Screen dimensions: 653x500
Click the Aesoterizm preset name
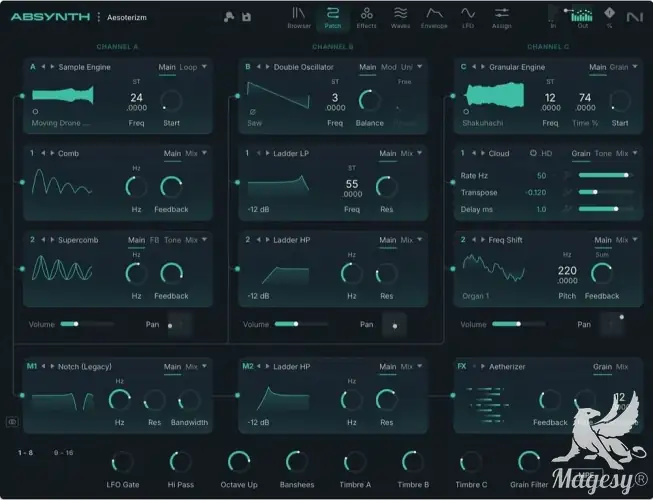pyautogui.click(x=127, y=17)
